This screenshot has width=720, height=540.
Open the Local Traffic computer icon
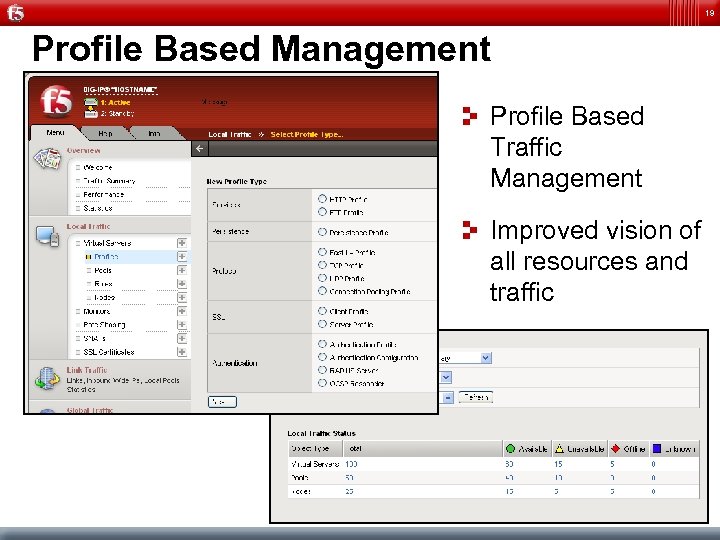tap(47, 236)
